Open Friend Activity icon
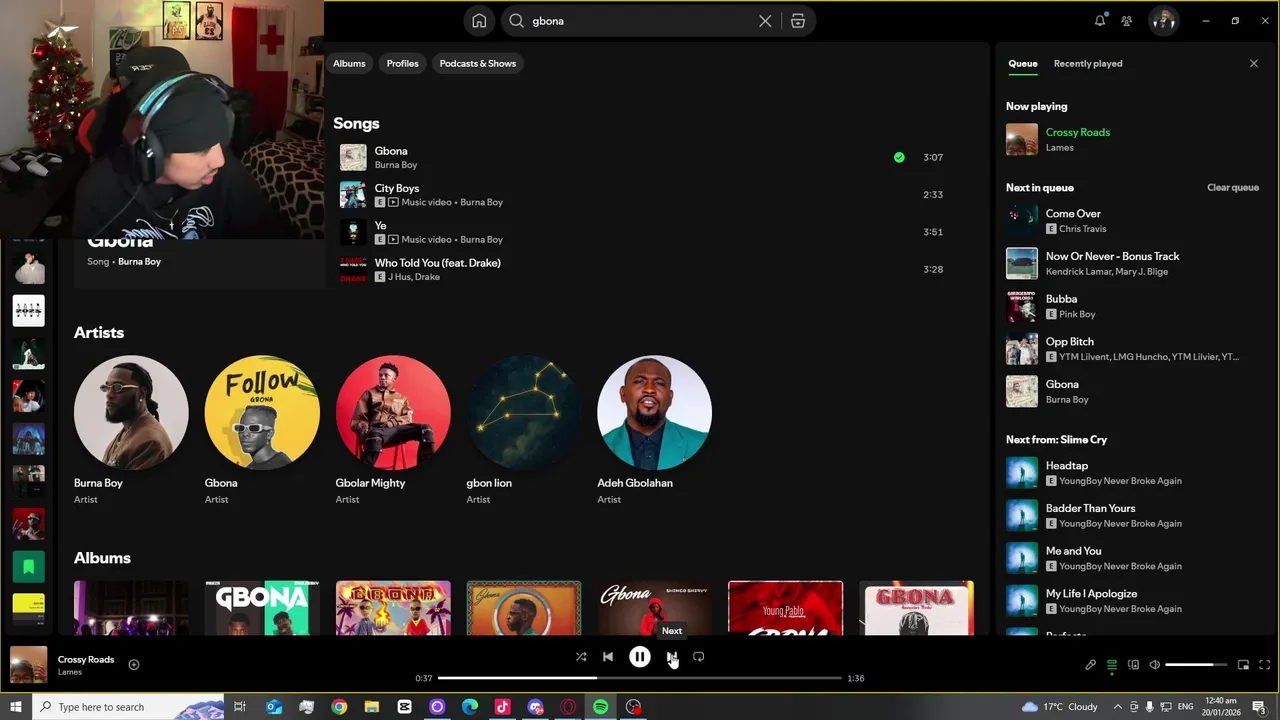This screenshot has height=720, width=1280. [1127, 21]
